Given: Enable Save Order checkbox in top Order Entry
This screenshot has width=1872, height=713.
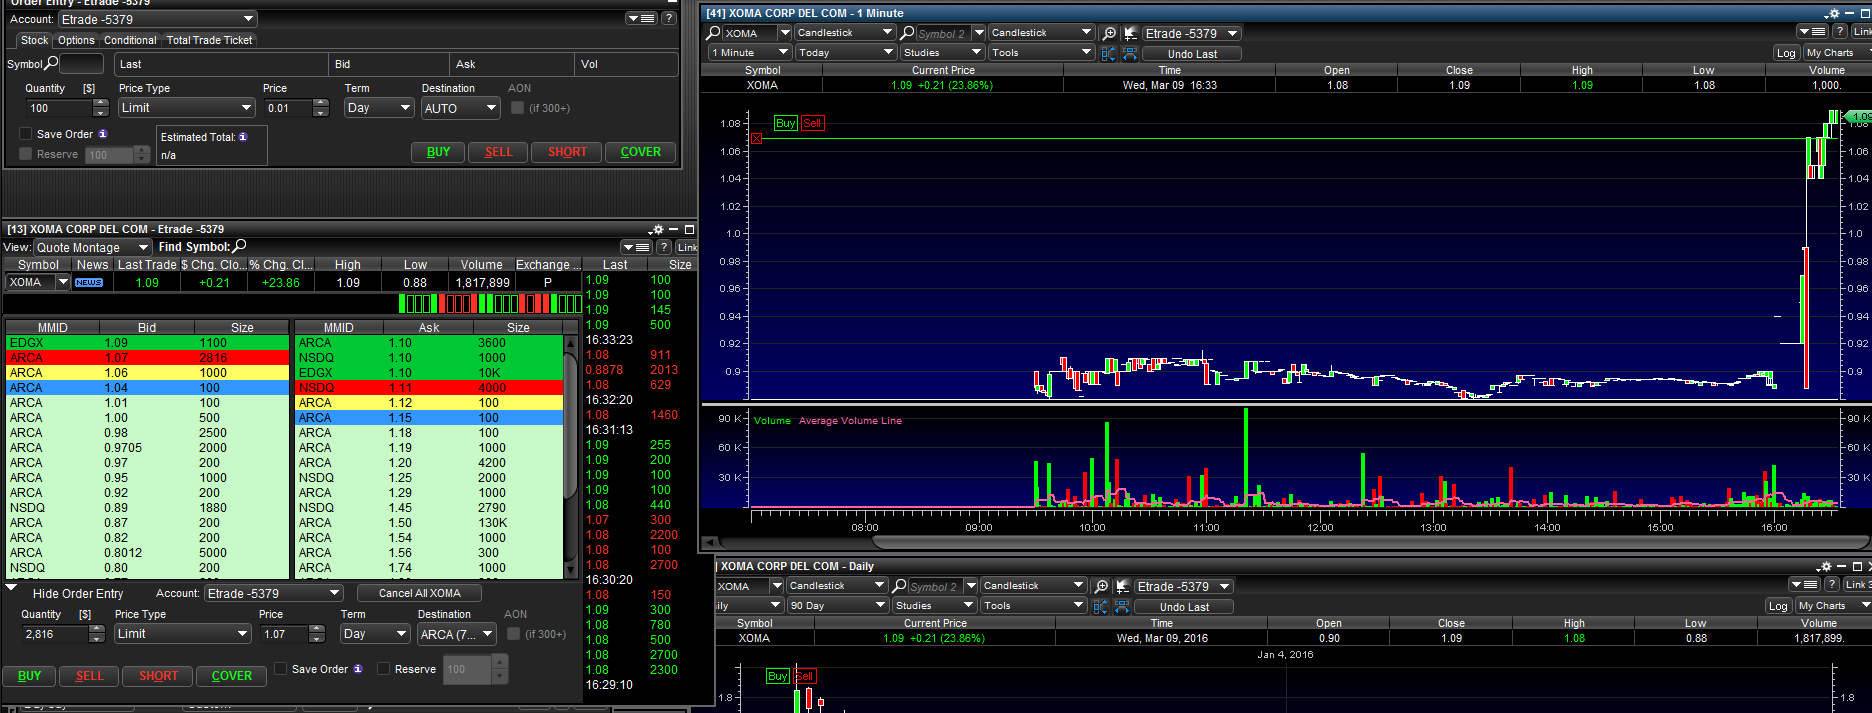Looking at the screenshot, I should [26, 134].
